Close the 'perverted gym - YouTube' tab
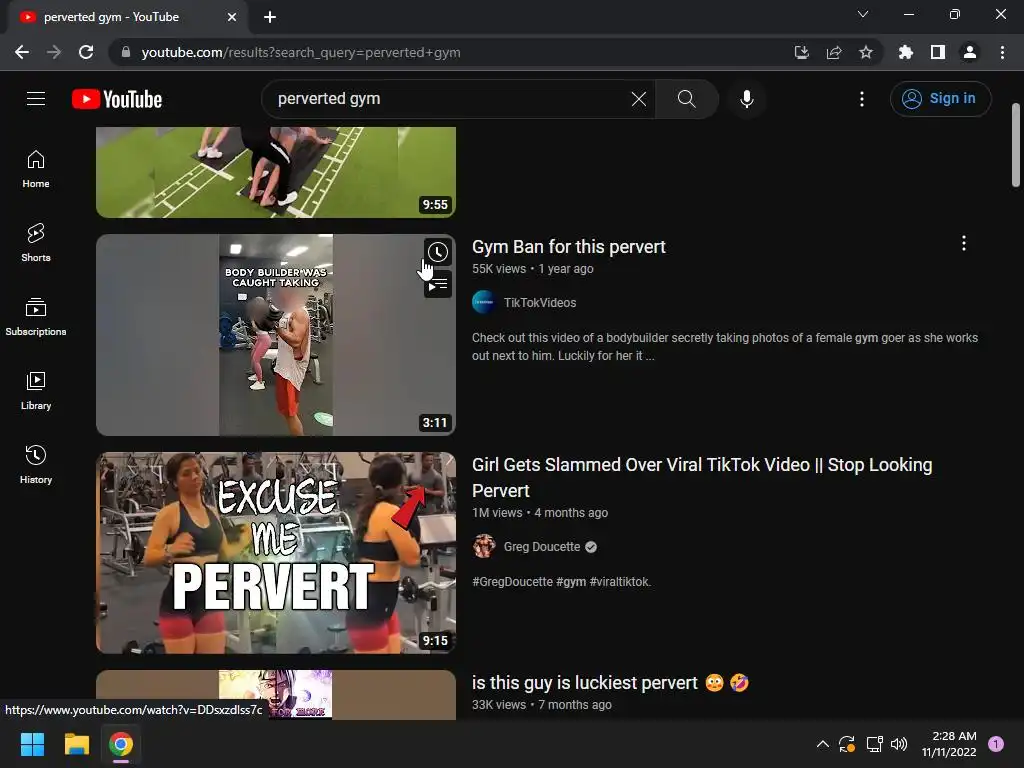1024x768 pixels. coord(232,17)
